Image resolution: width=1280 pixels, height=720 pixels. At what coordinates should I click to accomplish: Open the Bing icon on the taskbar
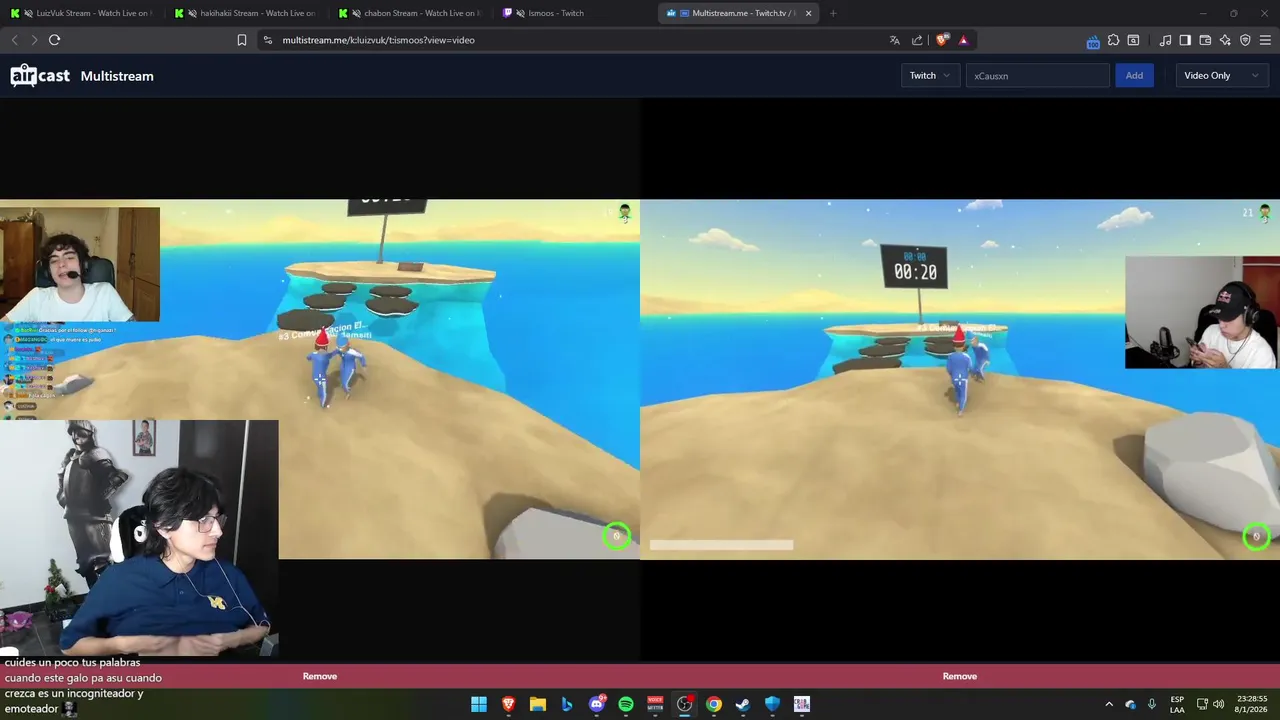tap(567, 704)
